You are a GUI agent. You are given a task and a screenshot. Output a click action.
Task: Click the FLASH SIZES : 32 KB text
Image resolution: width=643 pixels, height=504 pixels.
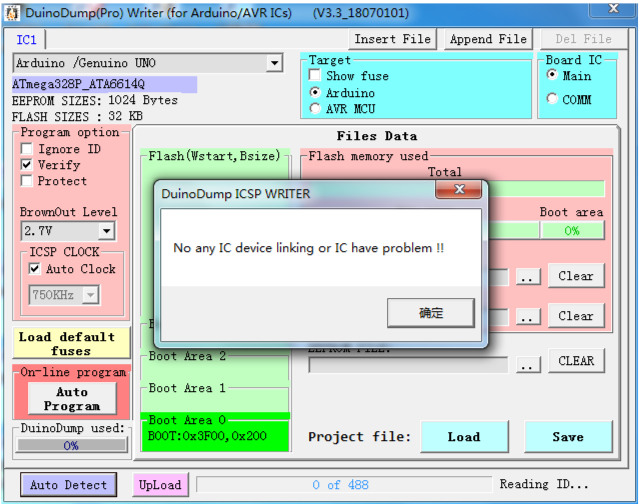click(x=77, y=116)
